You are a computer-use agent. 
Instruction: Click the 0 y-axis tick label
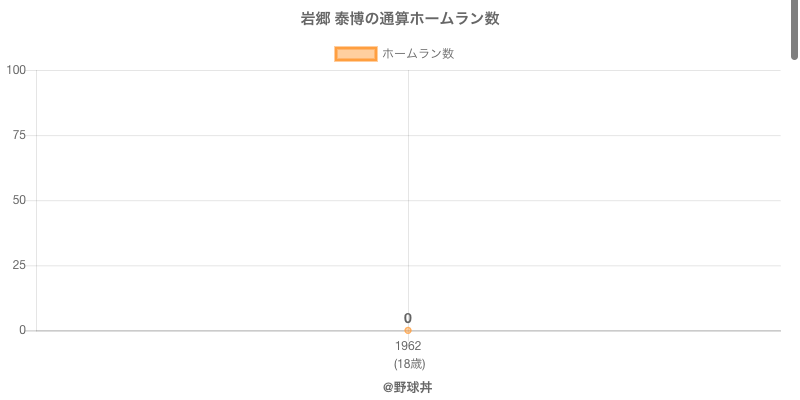(22, 330)
